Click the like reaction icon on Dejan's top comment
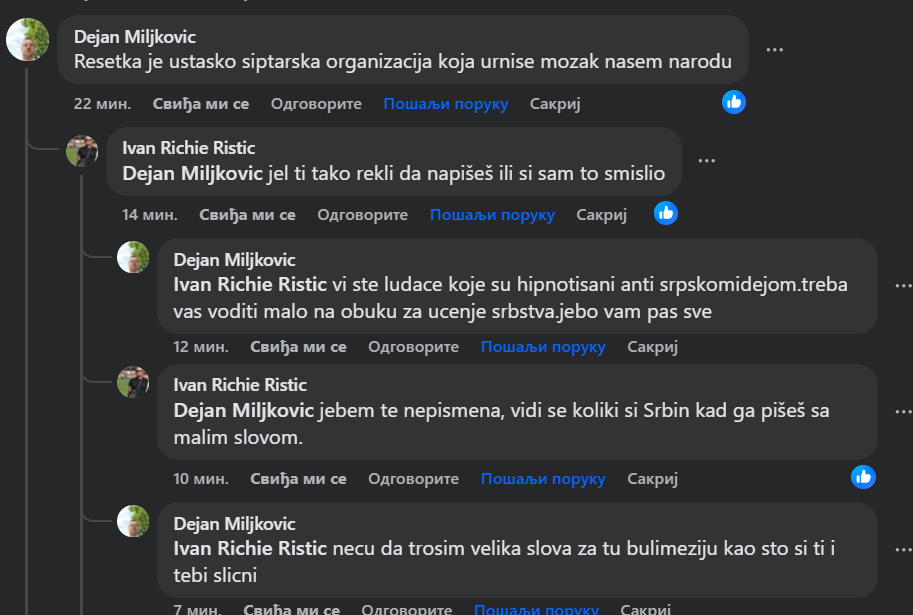This screenshot has height=615, width=913. click(734, 102)
